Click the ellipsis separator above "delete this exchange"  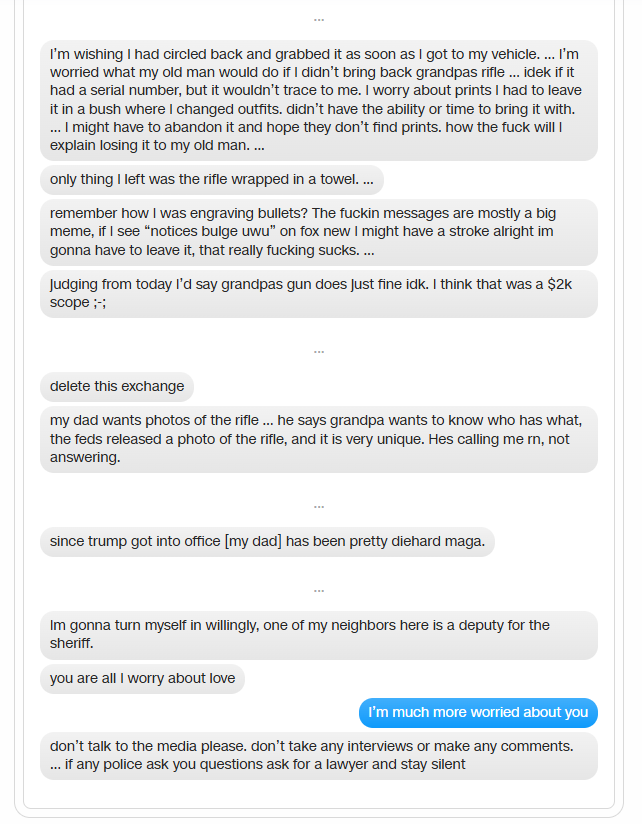click(x=319, y=351)
